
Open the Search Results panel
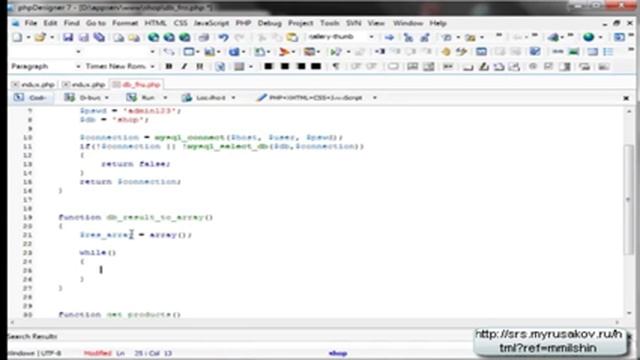point(32,336)
